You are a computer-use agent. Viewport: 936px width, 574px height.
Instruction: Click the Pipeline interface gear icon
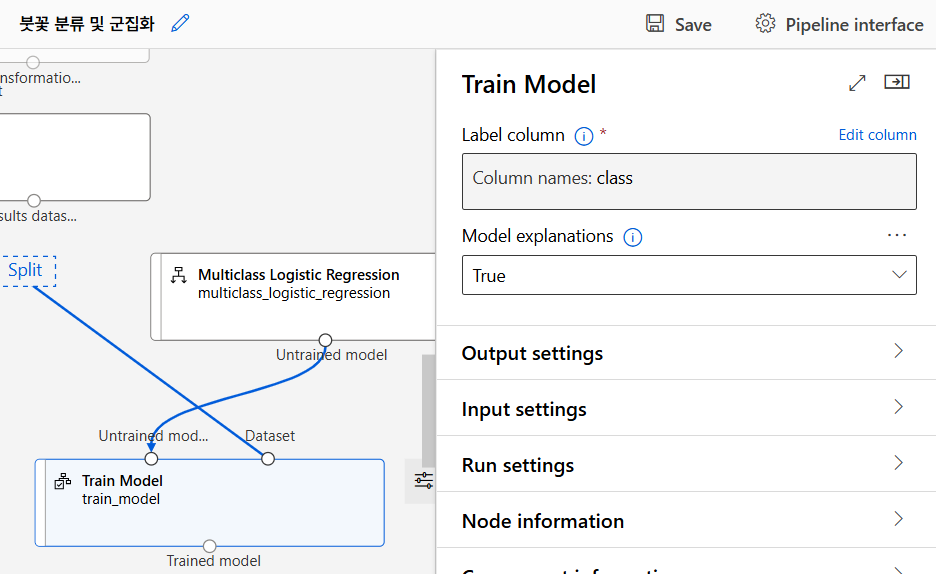(x=765, y=24)
